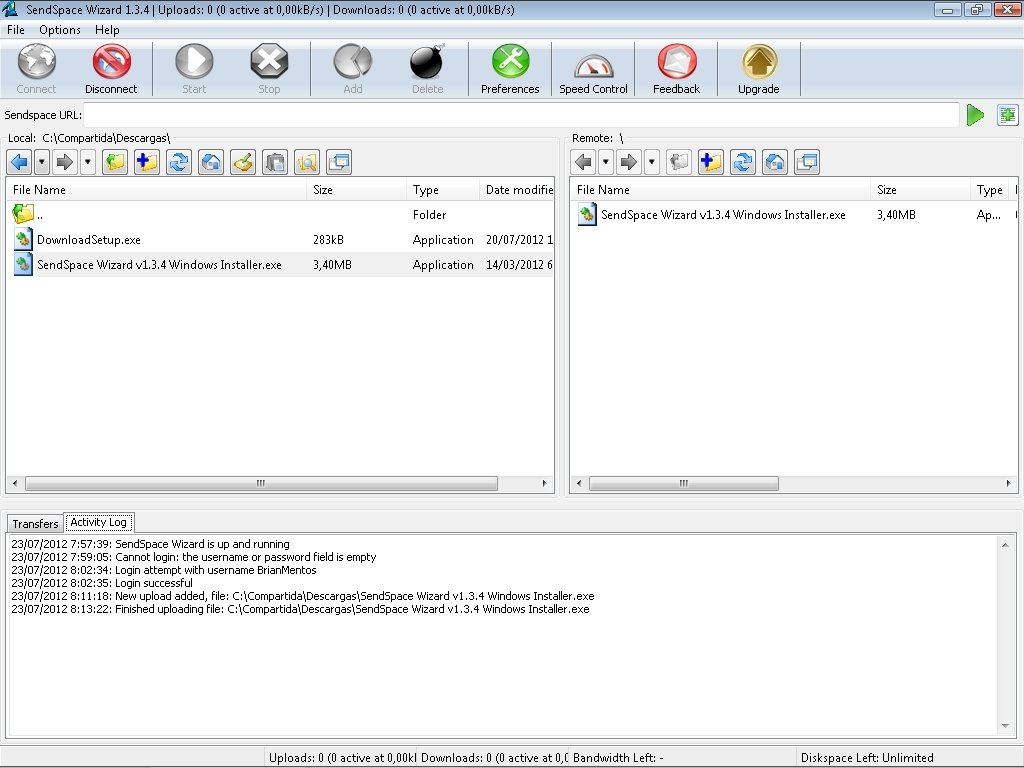
Task: Click the search folder icon in Local toolbar
Action: tap(307, 162)
